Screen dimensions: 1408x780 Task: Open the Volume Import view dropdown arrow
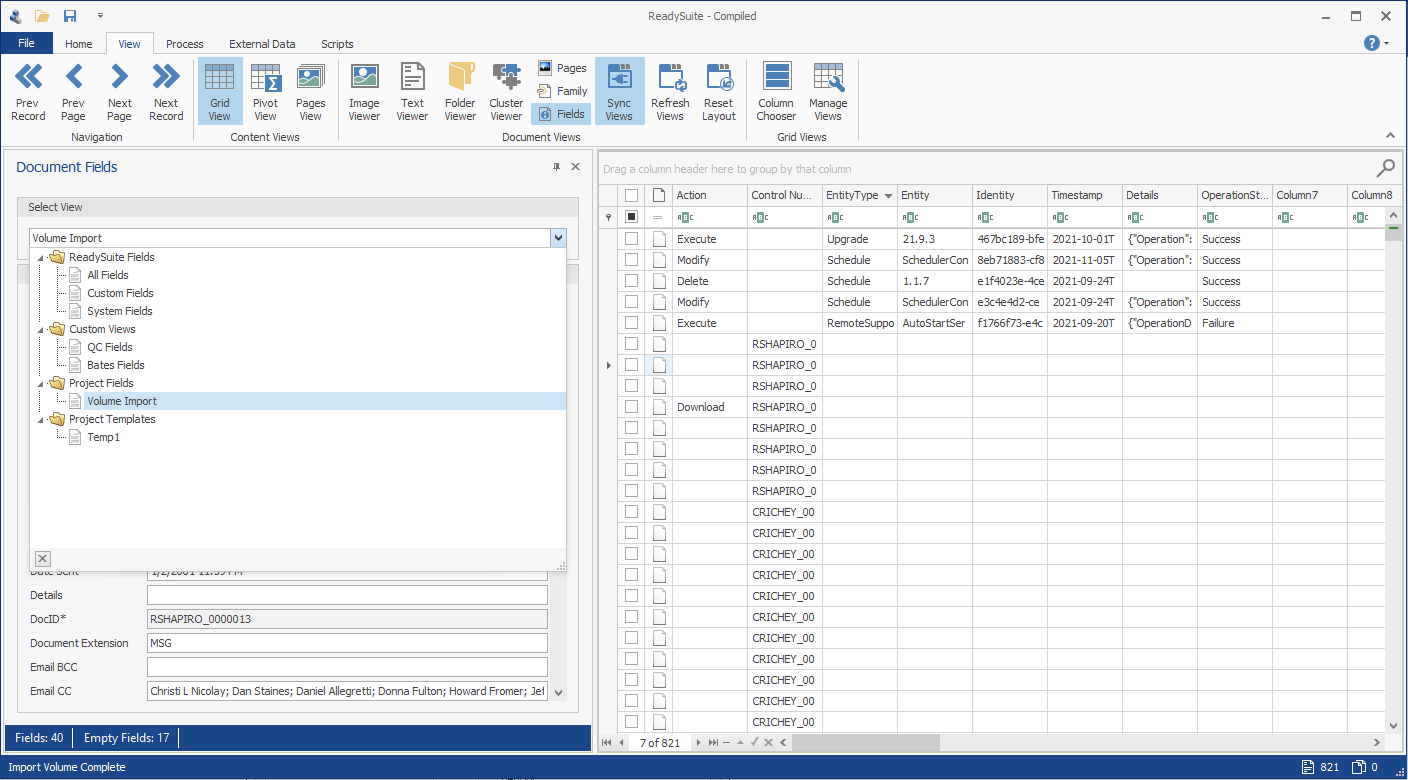[558, 238]
